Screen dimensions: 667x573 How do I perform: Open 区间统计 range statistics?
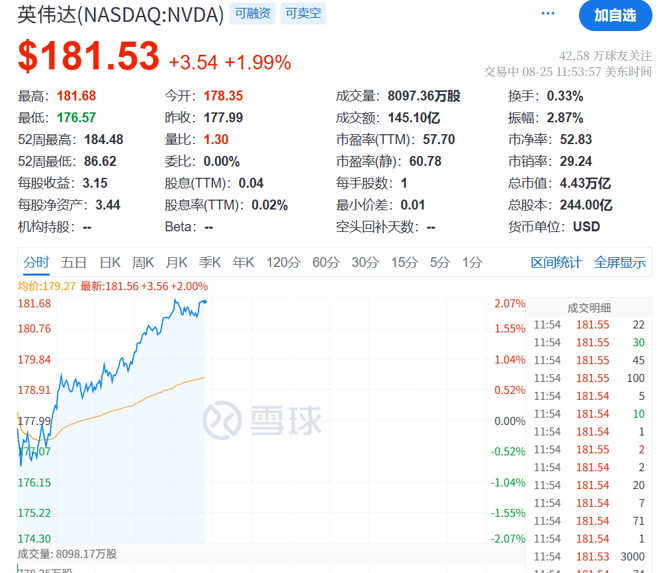556,262
